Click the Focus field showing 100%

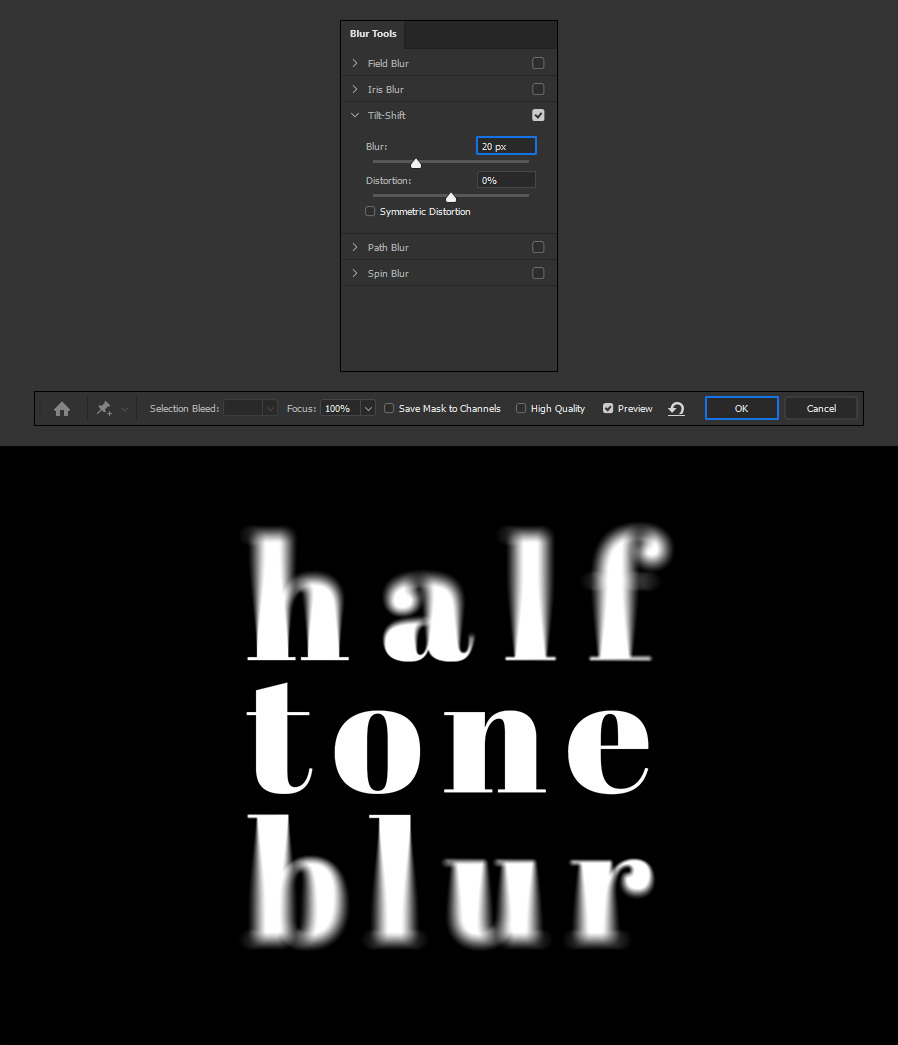[x=340, y=409]
